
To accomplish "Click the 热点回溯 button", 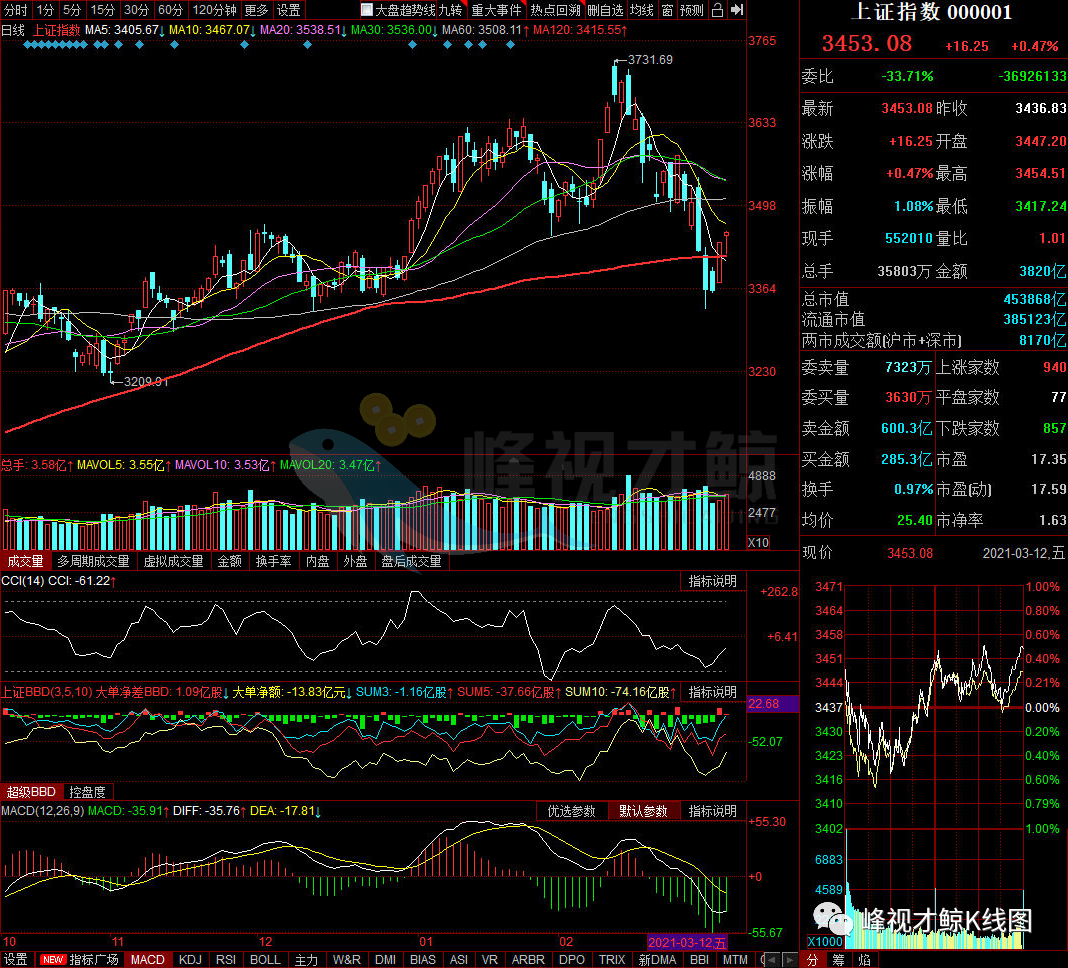I will pos(555,10).
